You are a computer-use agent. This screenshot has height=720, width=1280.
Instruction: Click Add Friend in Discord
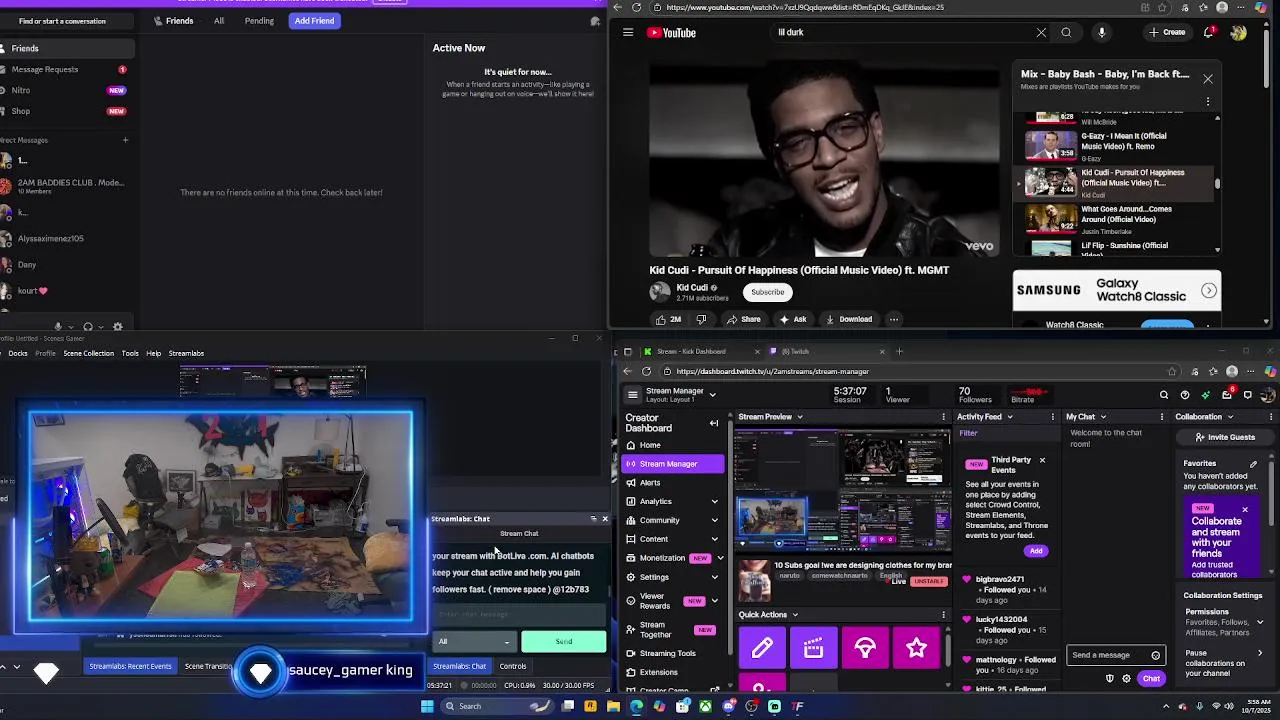click(x=314, y=20)
